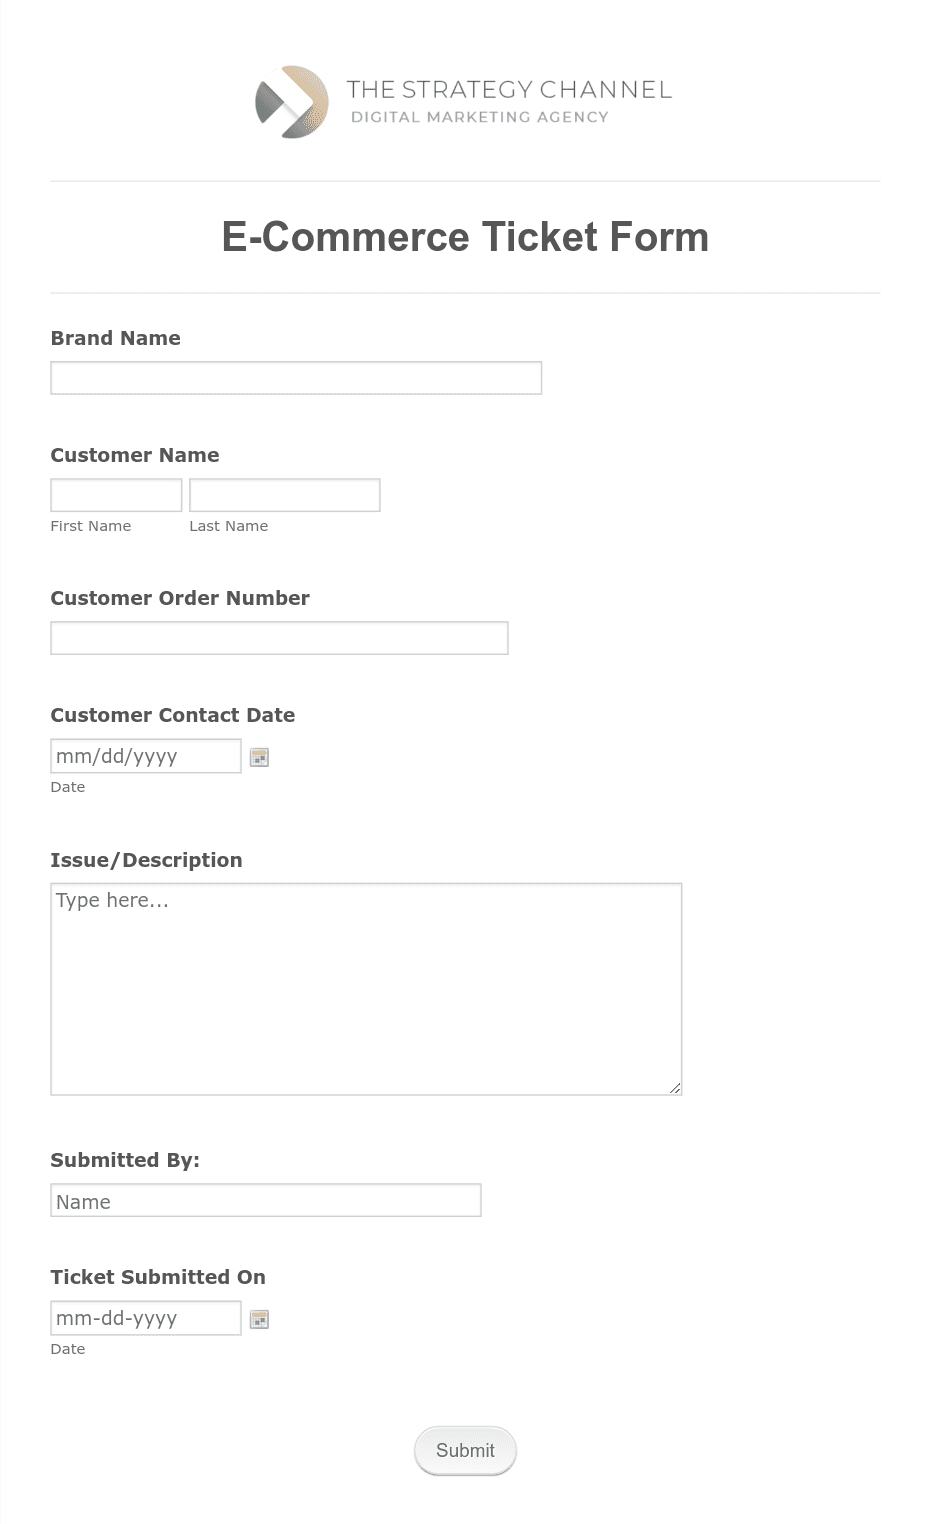
Task: Select the First Name input box
Action: tap(116, 495)
